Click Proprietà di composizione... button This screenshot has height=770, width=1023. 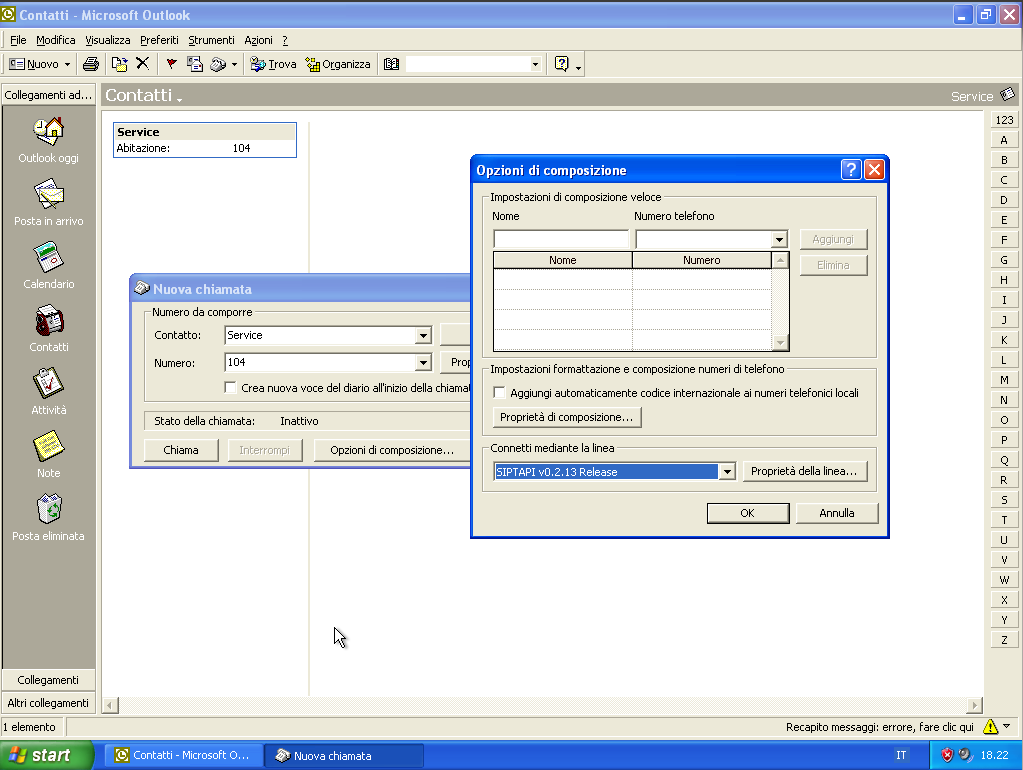[x=566, y=417]
